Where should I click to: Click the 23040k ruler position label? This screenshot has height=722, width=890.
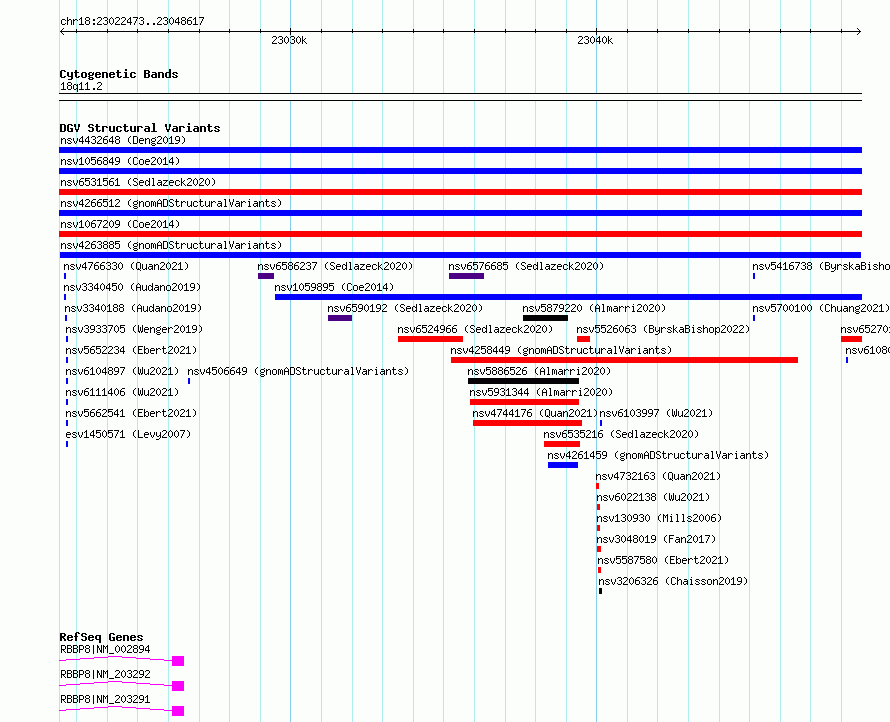[x=595, y=40]
